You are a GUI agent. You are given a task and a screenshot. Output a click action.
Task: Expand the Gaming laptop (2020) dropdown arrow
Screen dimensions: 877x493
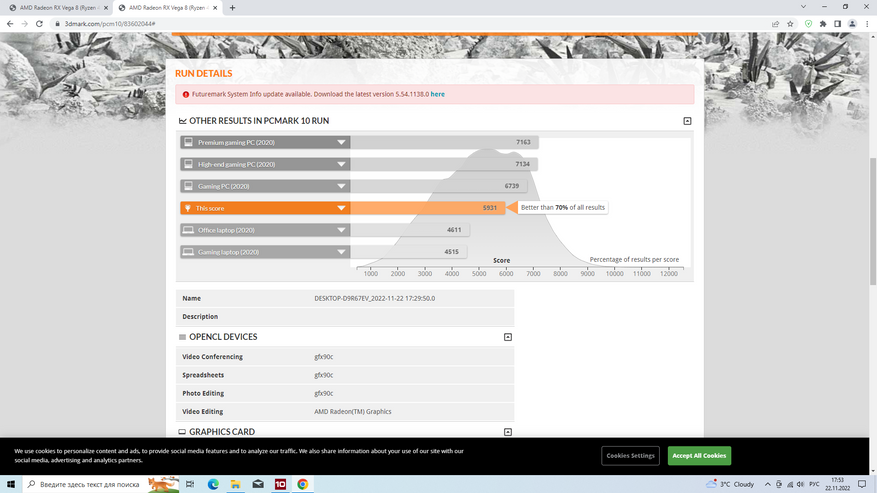(341, 252)
